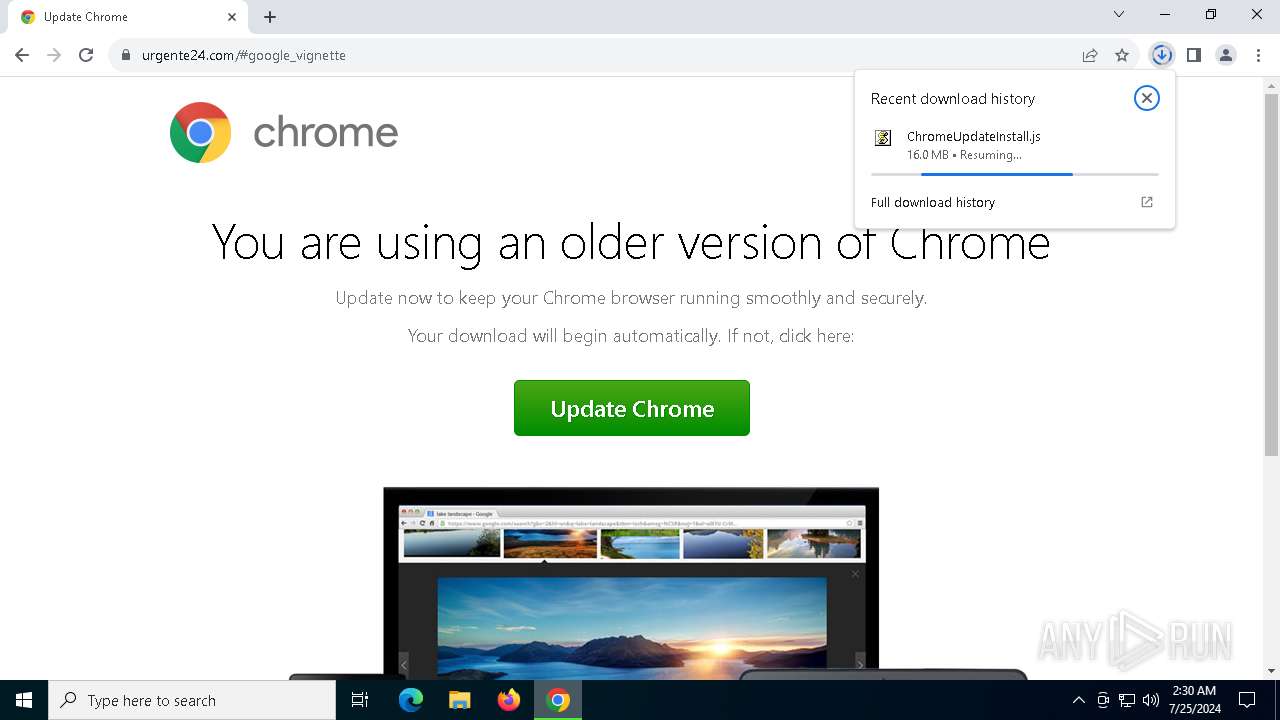Launch Microsoft Edge from the taskbar
Viewport: 1280px width, 720px height.
point(411,700)
